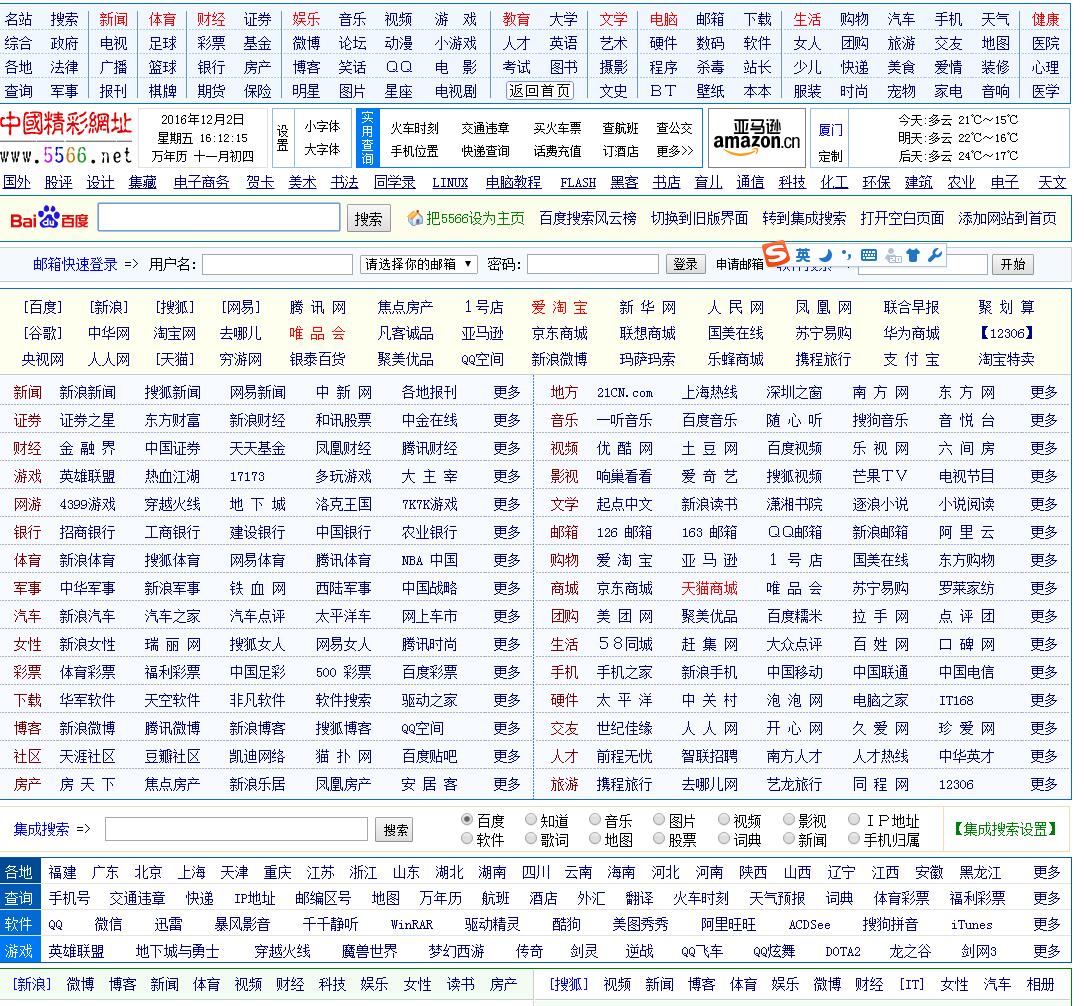Click the integrated search 搜索 button
The width and height of the screenshot is (1084, 1006).
pos(395,830)
